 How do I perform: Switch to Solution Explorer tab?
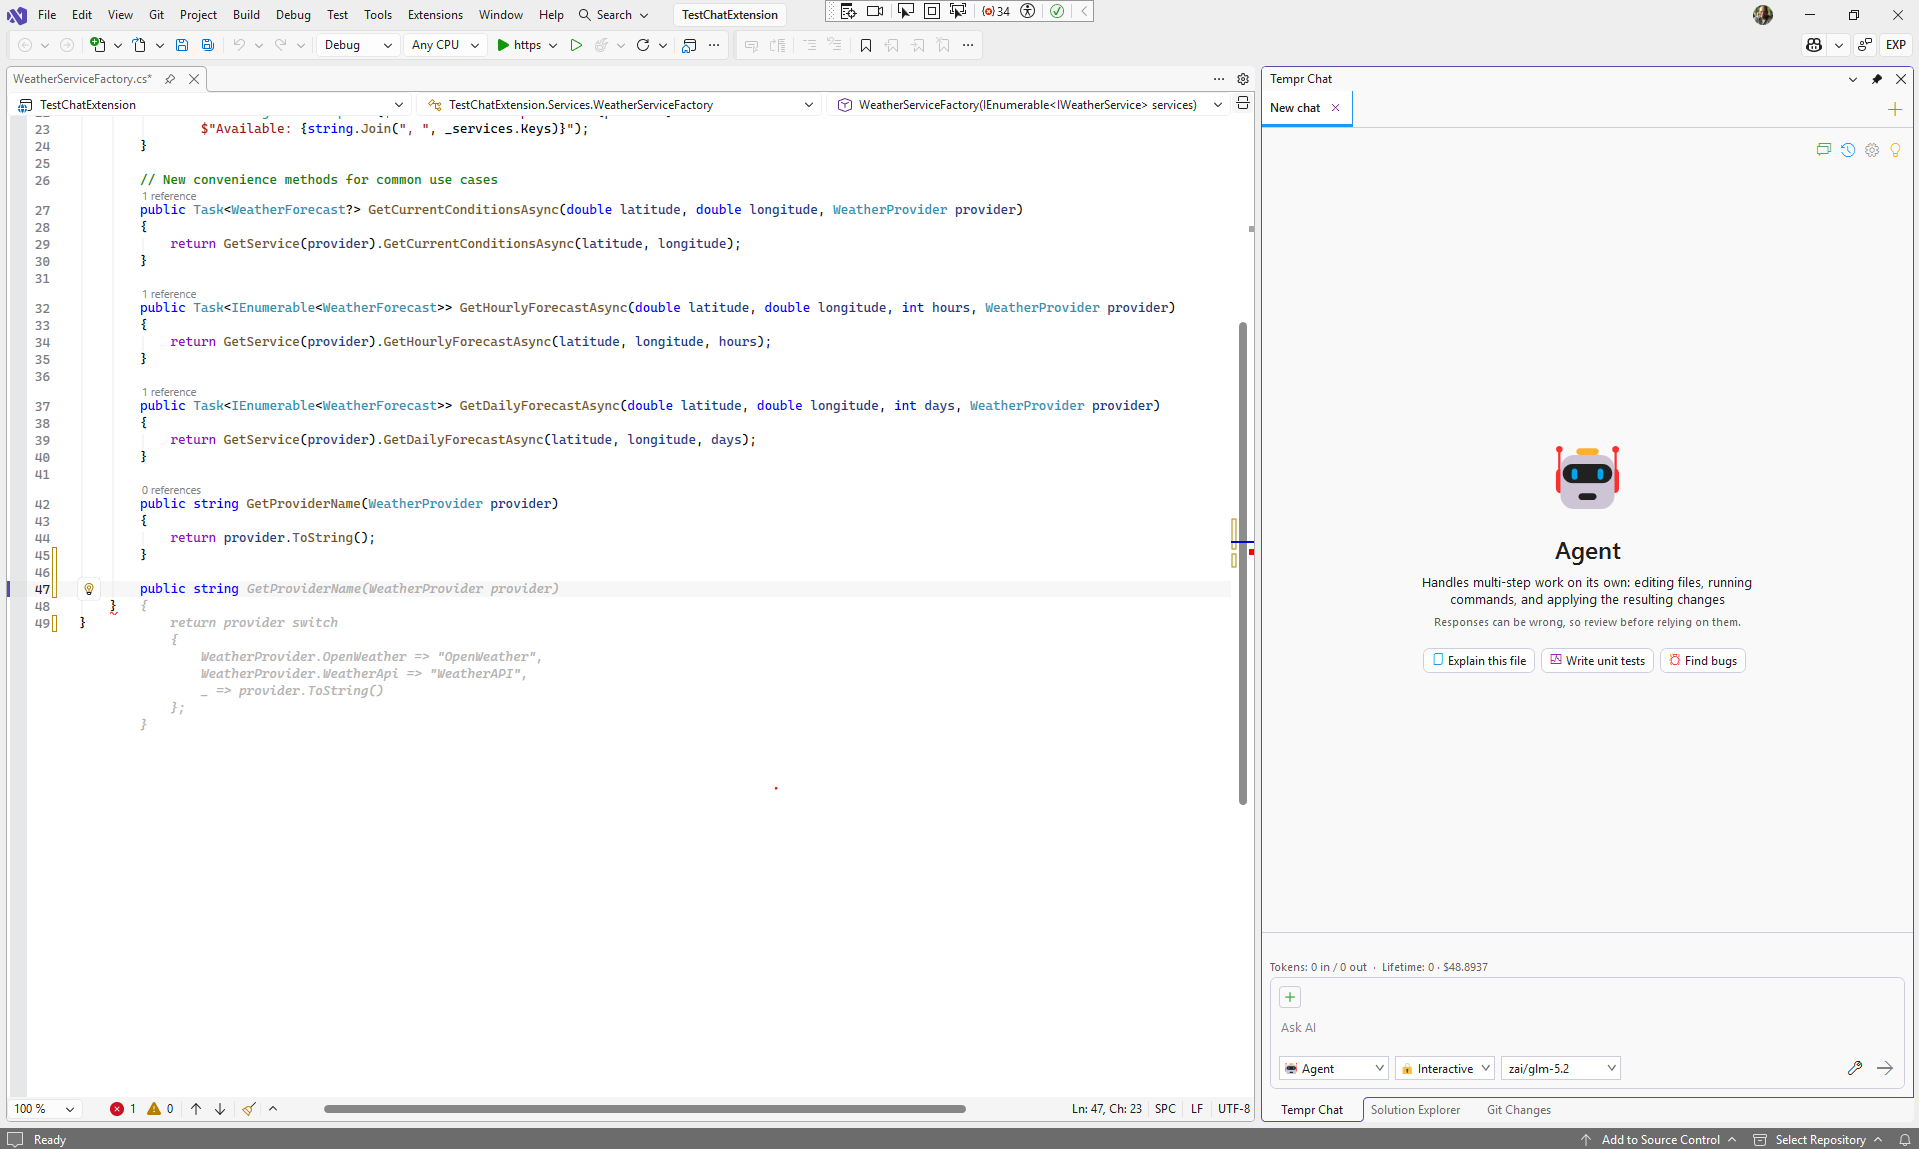click(1415, 1110)
